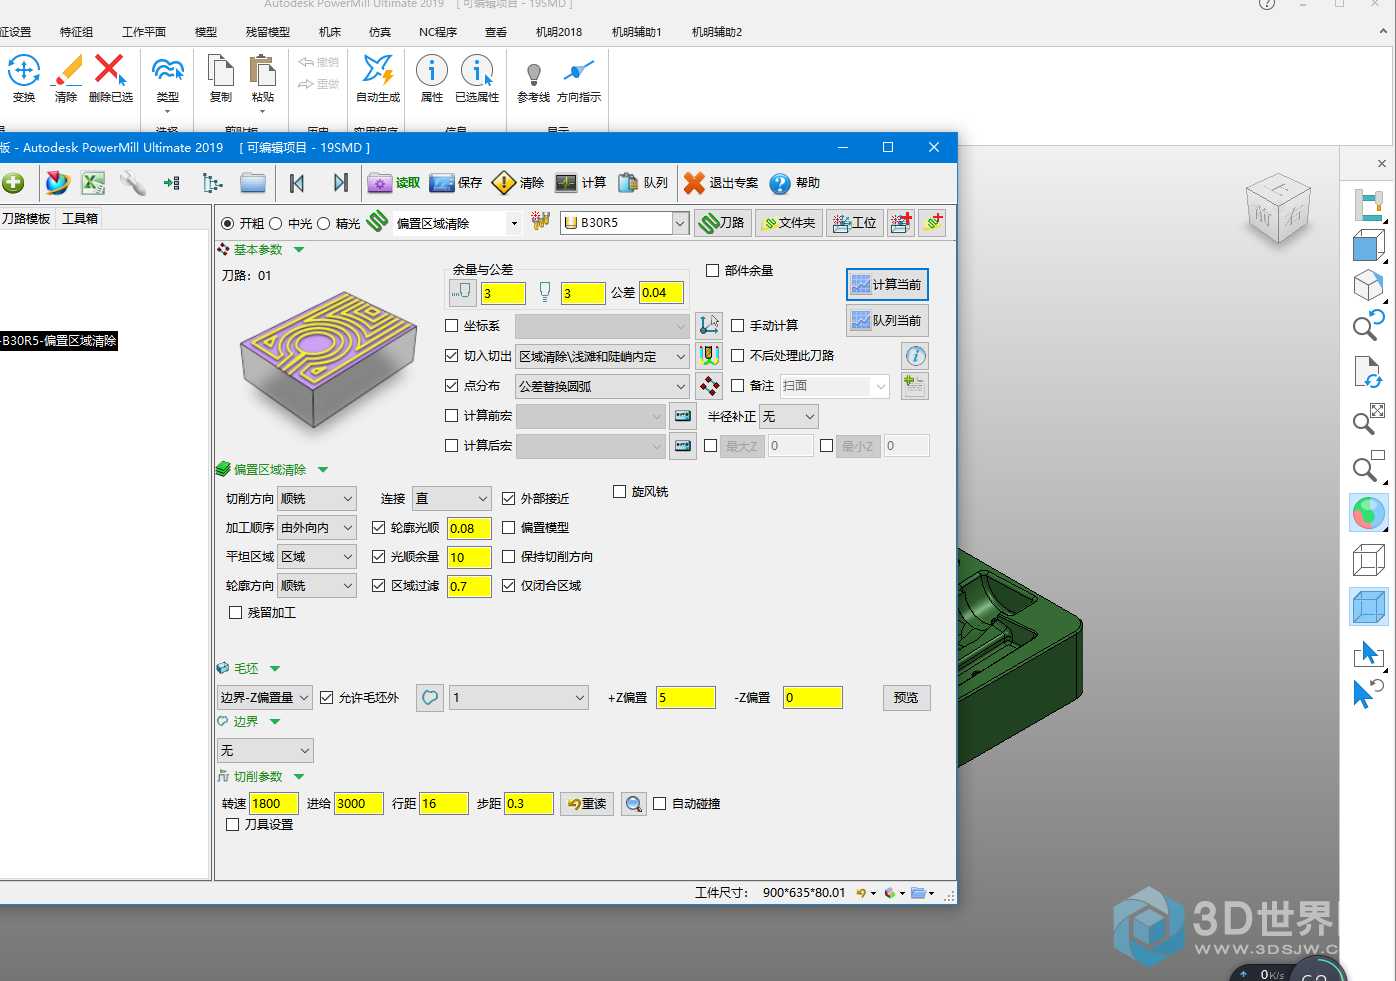
Task: Click the coordinate system pick icon
Action: point(709,325)
